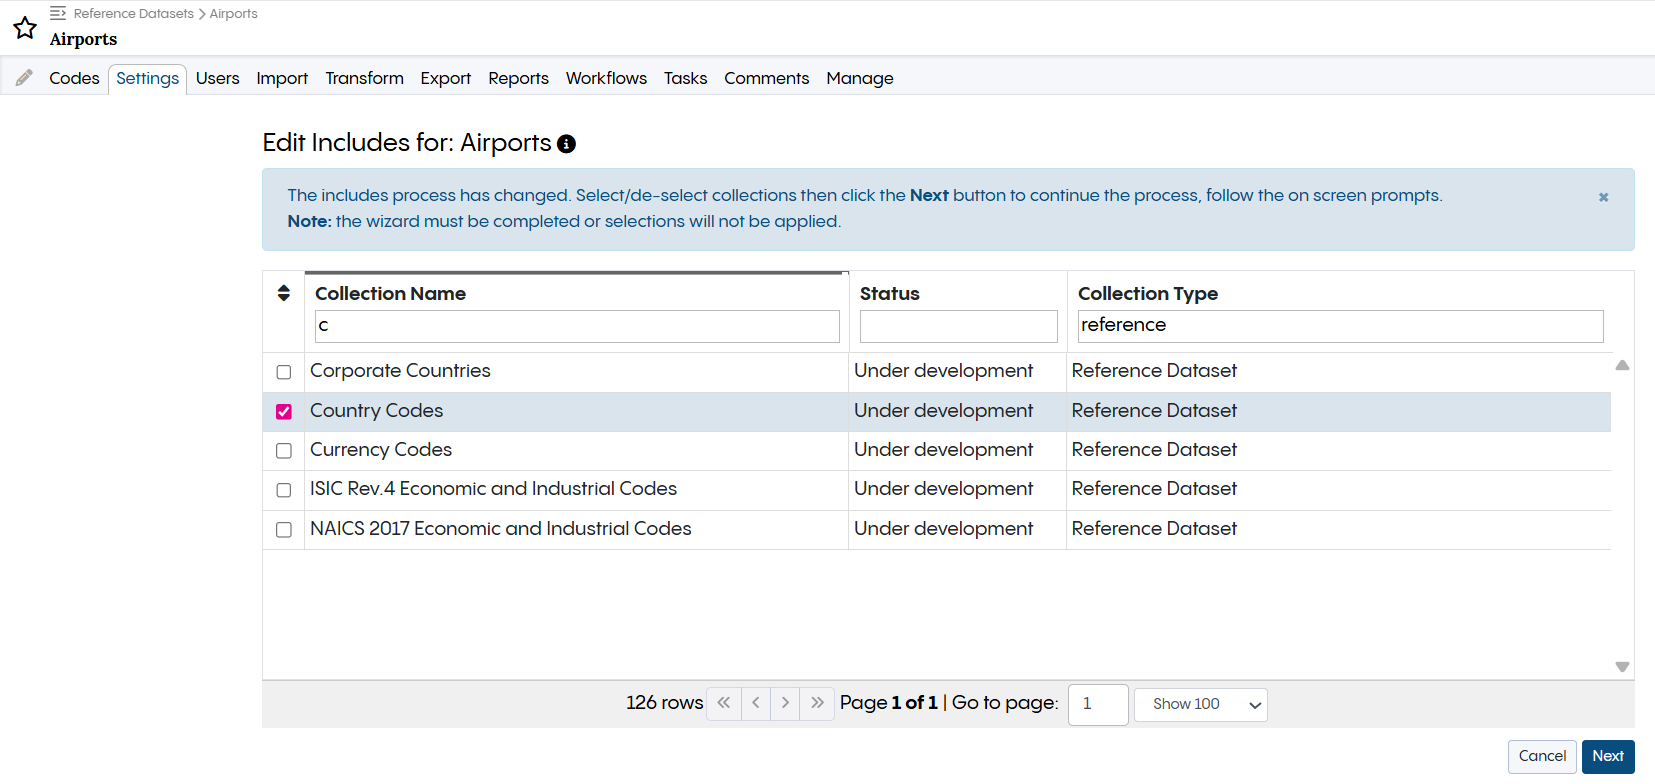Screen dimensions: 1655x784
Task: Click the Next button
Action: pos(1608,756)
